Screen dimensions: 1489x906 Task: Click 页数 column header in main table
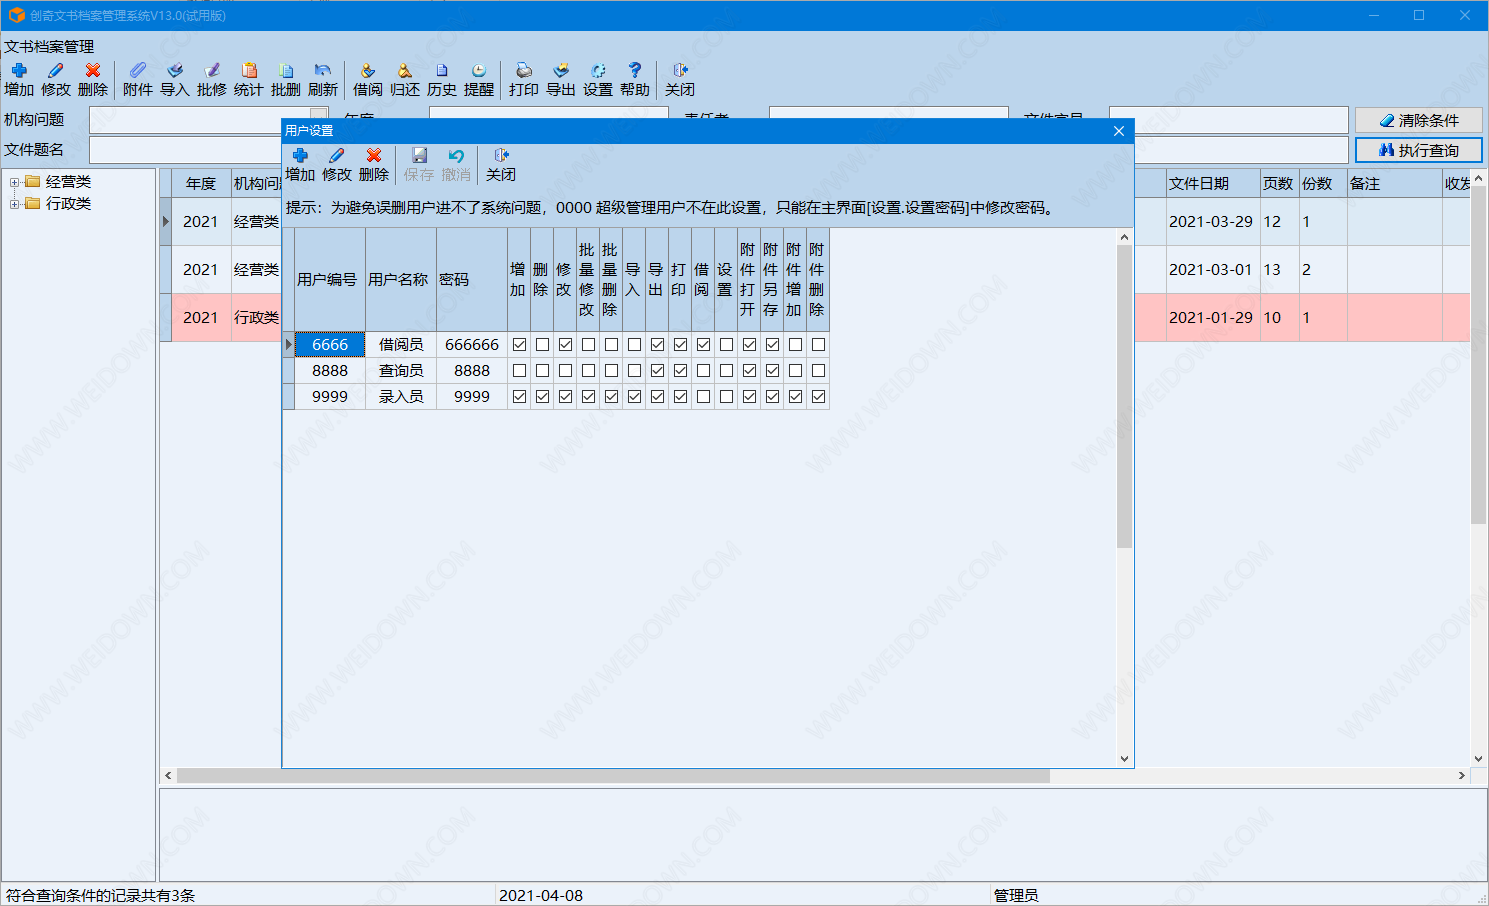click(1279, 184)
